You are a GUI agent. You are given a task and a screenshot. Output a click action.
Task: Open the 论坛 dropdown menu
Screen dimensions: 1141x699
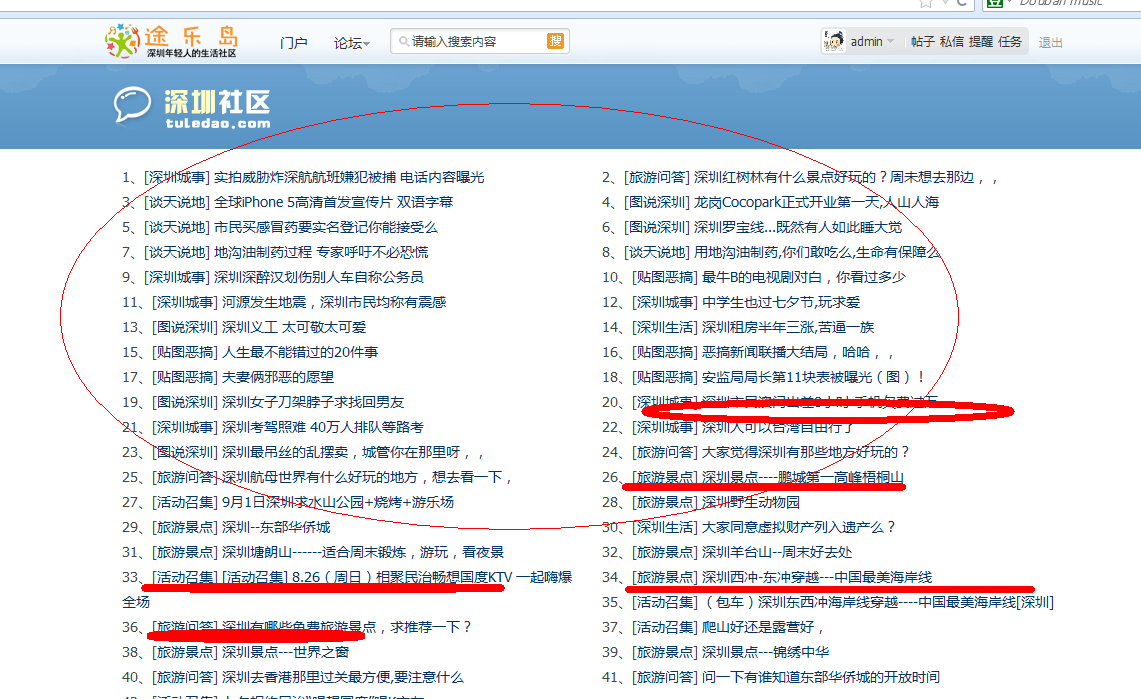[351, 43]
